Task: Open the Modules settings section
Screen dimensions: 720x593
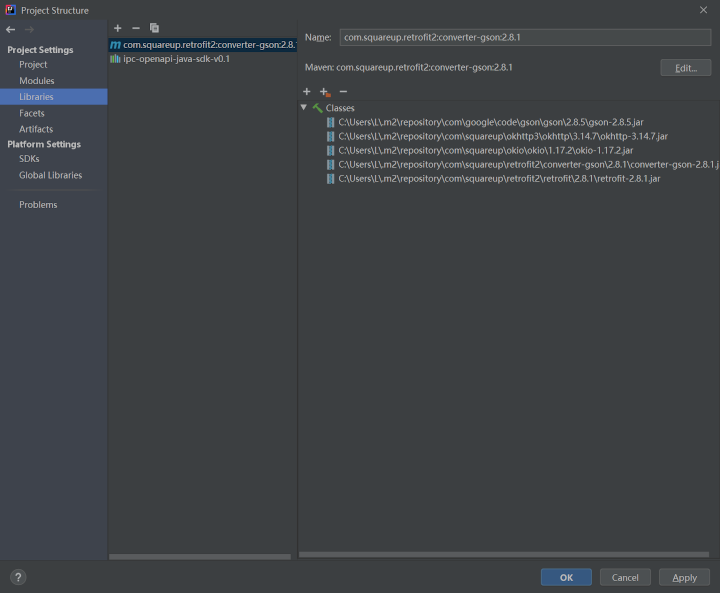Action: (37, 81)
